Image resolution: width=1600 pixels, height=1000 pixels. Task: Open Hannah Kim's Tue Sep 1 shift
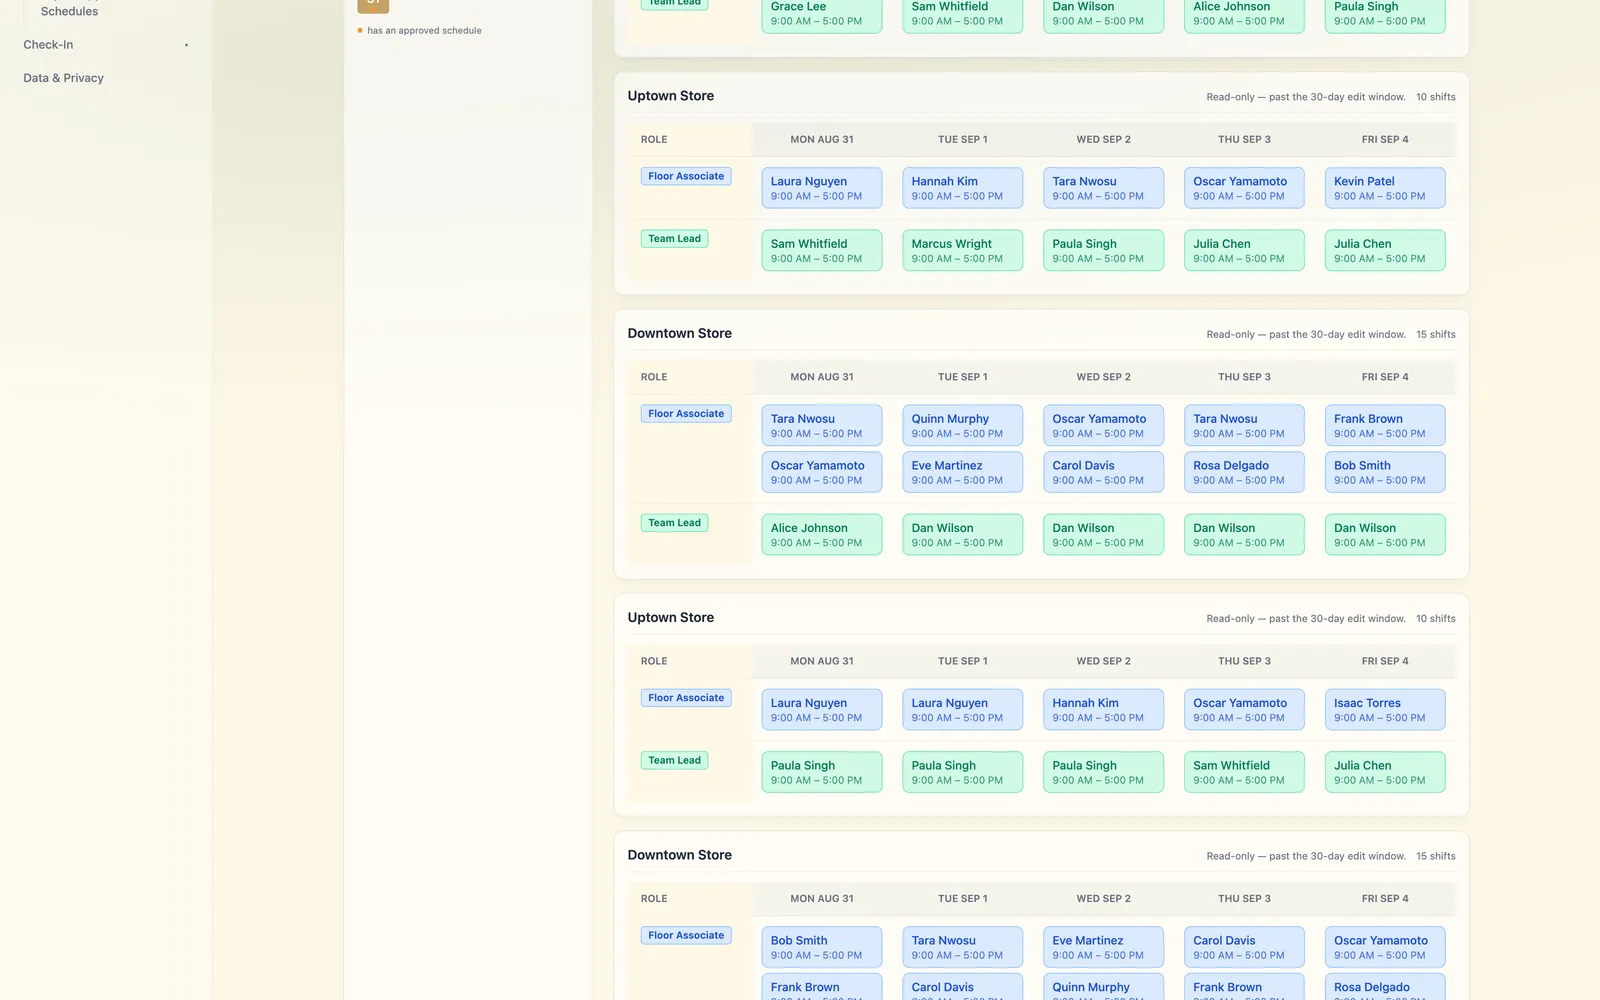[962, 188]
